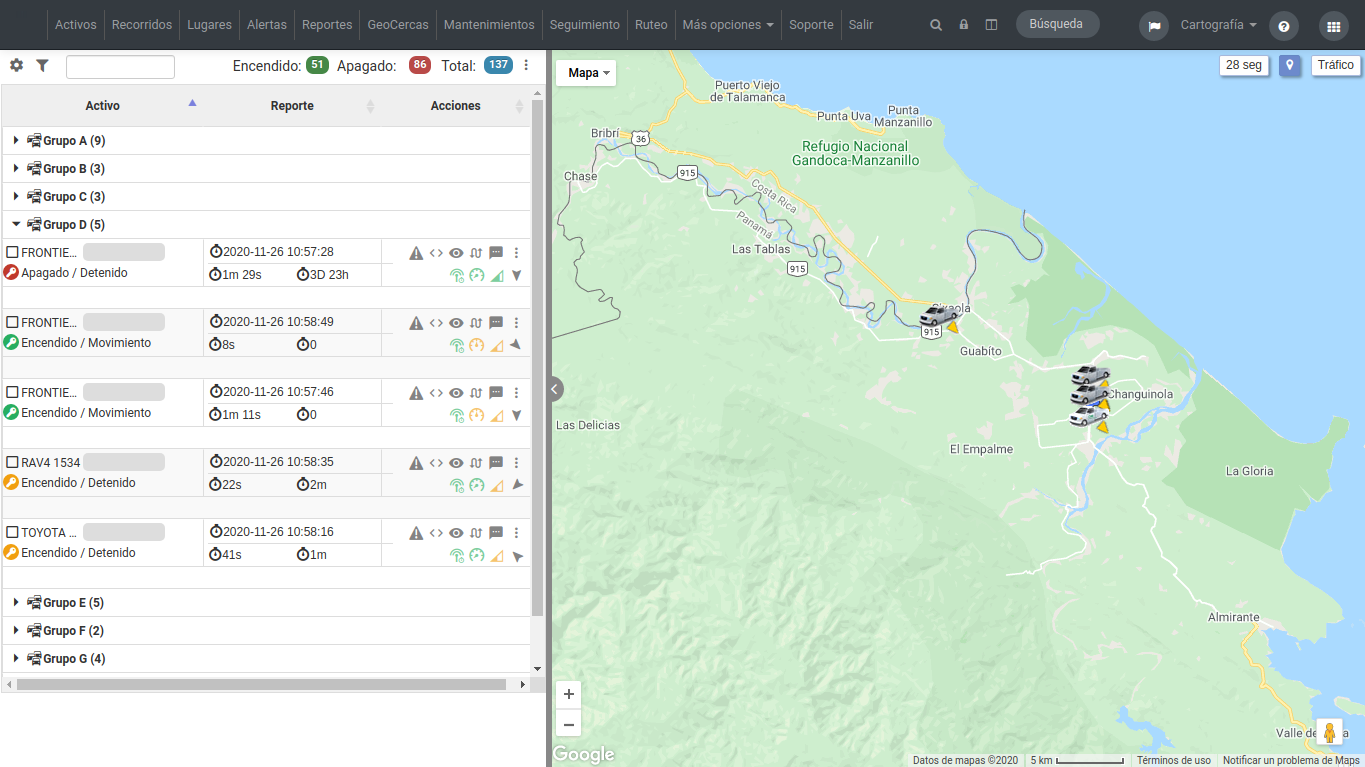Open the filter funnel icon
This screenshot has height=767, width=1365.
click(x=42, y=65)
